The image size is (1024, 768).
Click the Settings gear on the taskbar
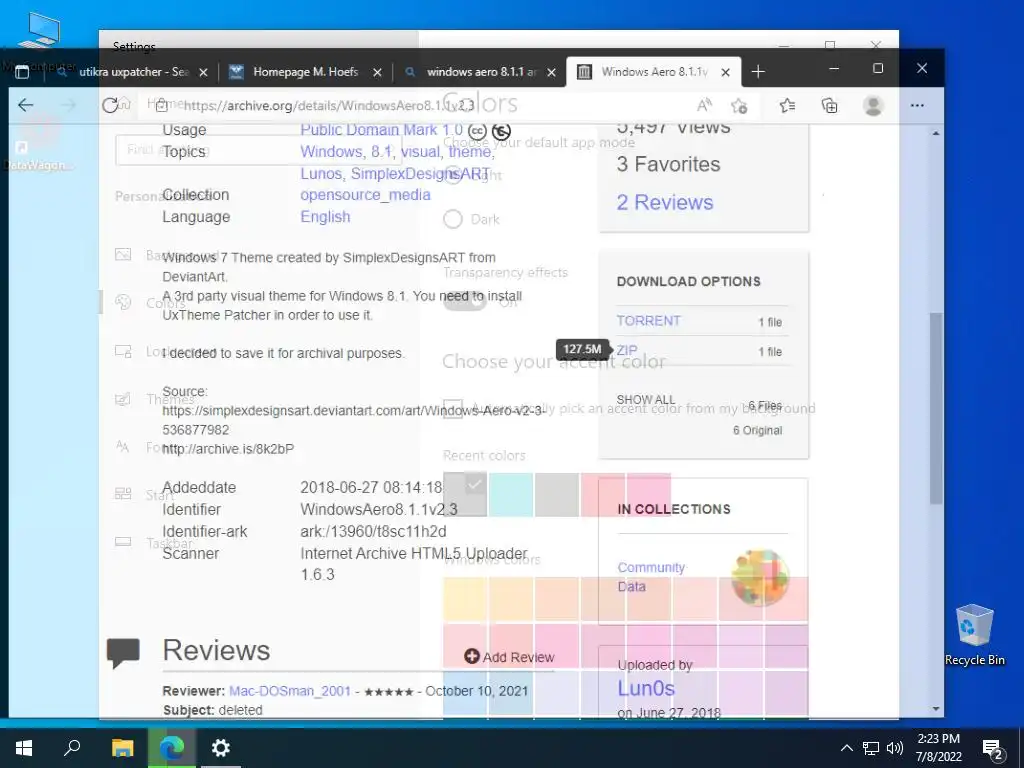pos(221,748)
